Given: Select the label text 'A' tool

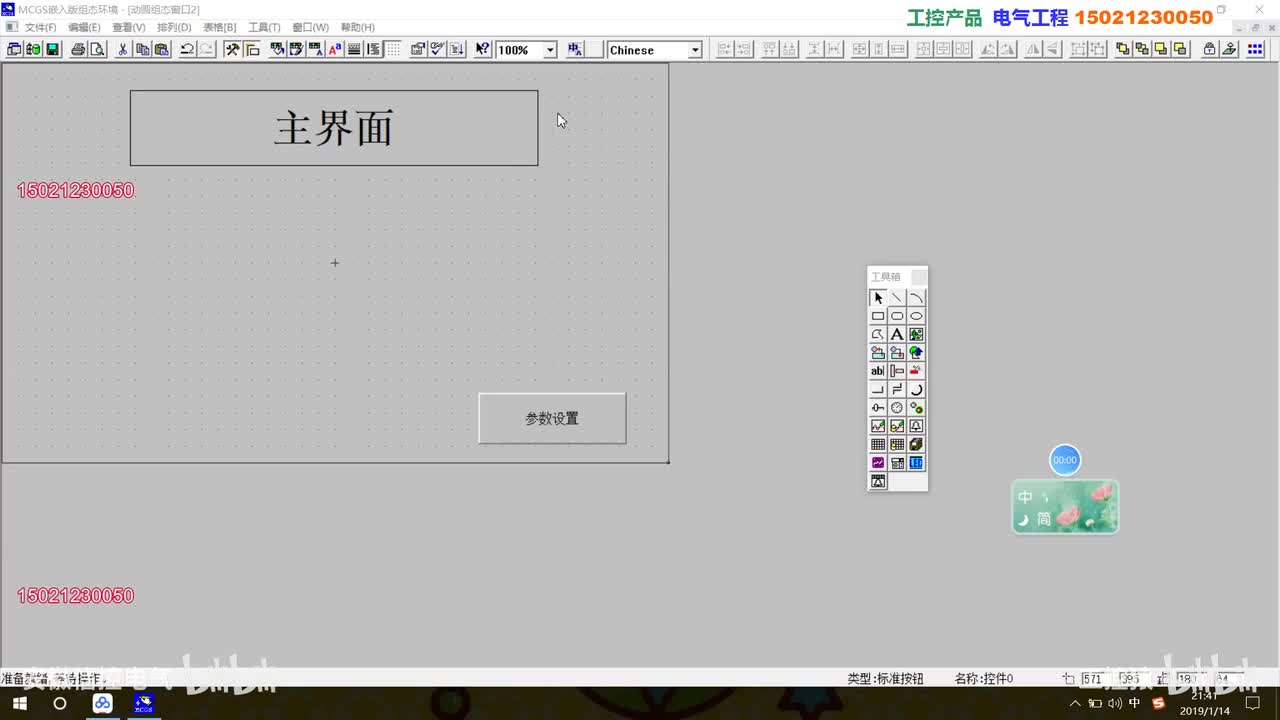Looking at the screenshot, I should [x=897, y=334].
